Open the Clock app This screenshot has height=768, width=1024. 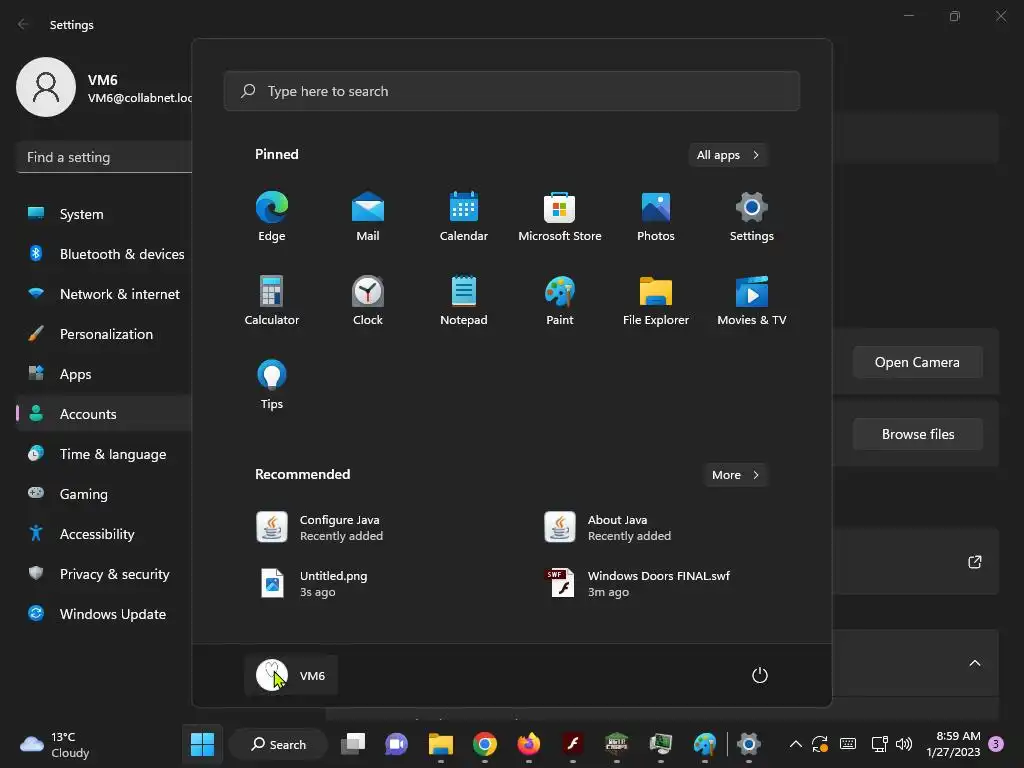pyautogui.click(x=368, y=300)
